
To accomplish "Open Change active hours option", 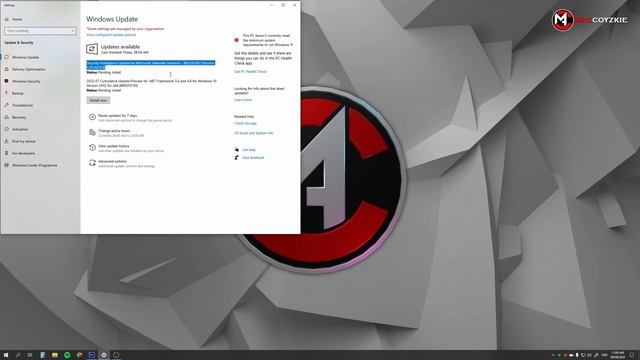I will click(x=114, y=131).
